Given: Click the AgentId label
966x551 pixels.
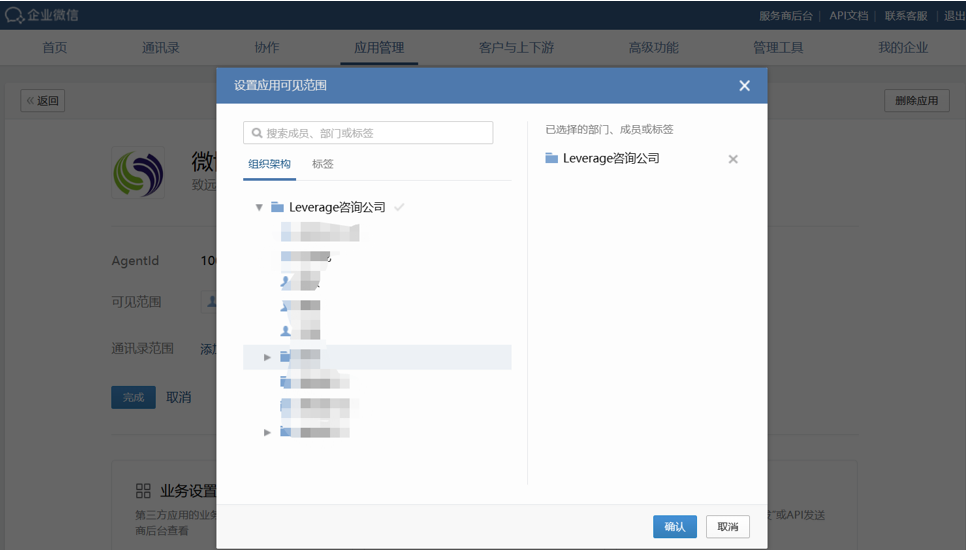Looking at the screenshot, I should [135, 261].
